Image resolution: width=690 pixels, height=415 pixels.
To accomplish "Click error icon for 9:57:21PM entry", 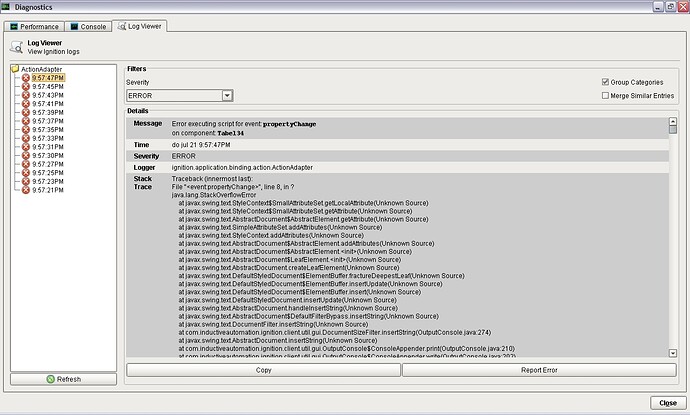I will pyautogui.click(x=26, y=190).
